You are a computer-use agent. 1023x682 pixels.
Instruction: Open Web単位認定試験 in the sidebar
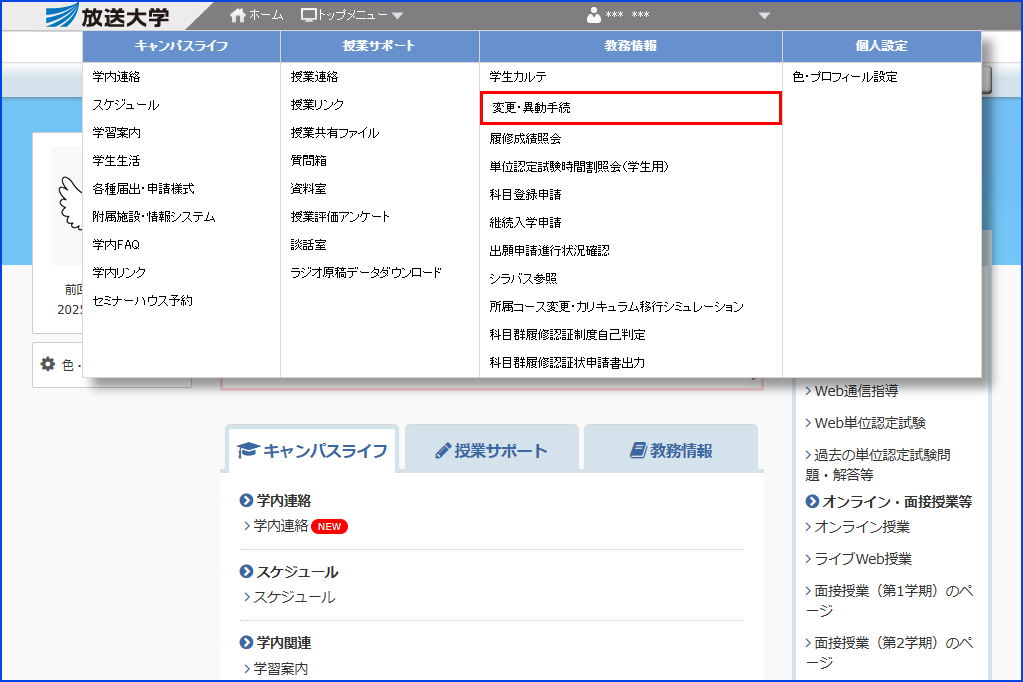coord(869,424)
